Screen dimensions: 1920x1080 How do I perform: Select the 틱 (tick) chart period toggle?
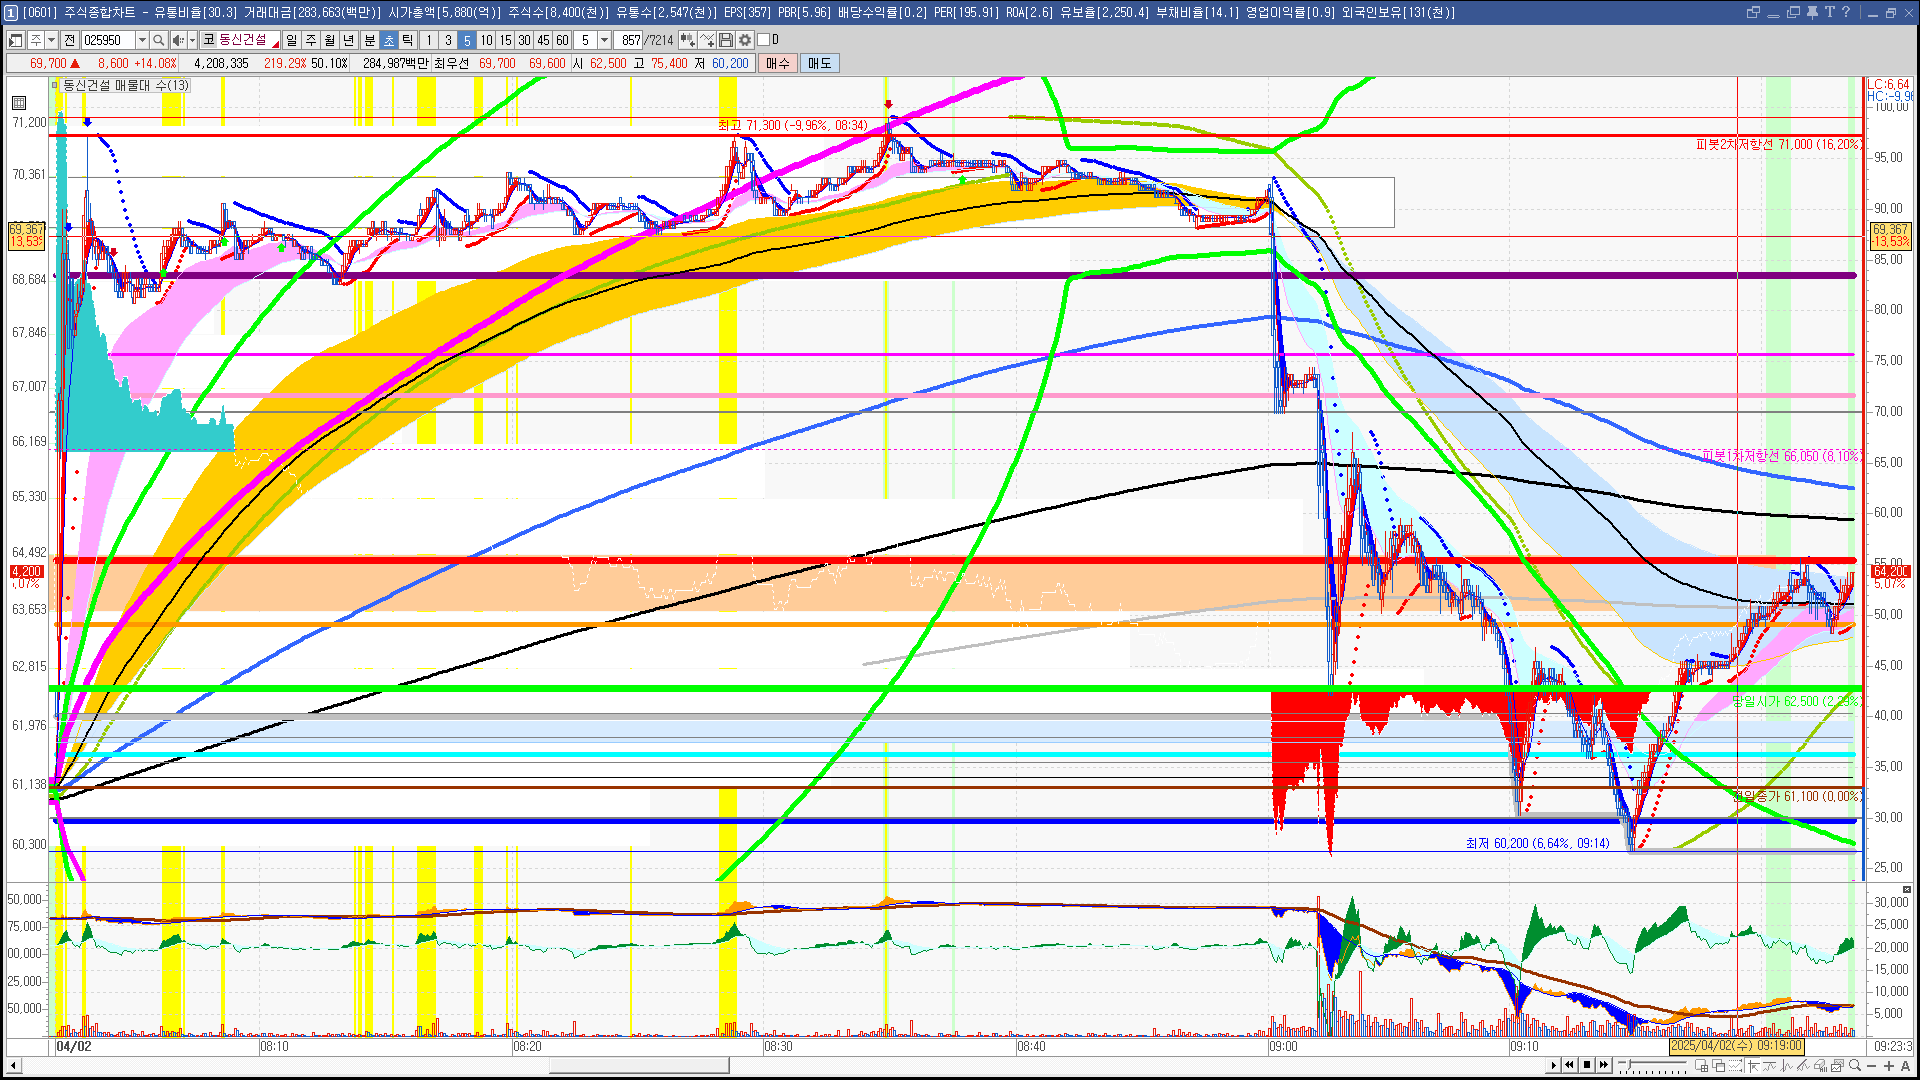tap(407, 40)
